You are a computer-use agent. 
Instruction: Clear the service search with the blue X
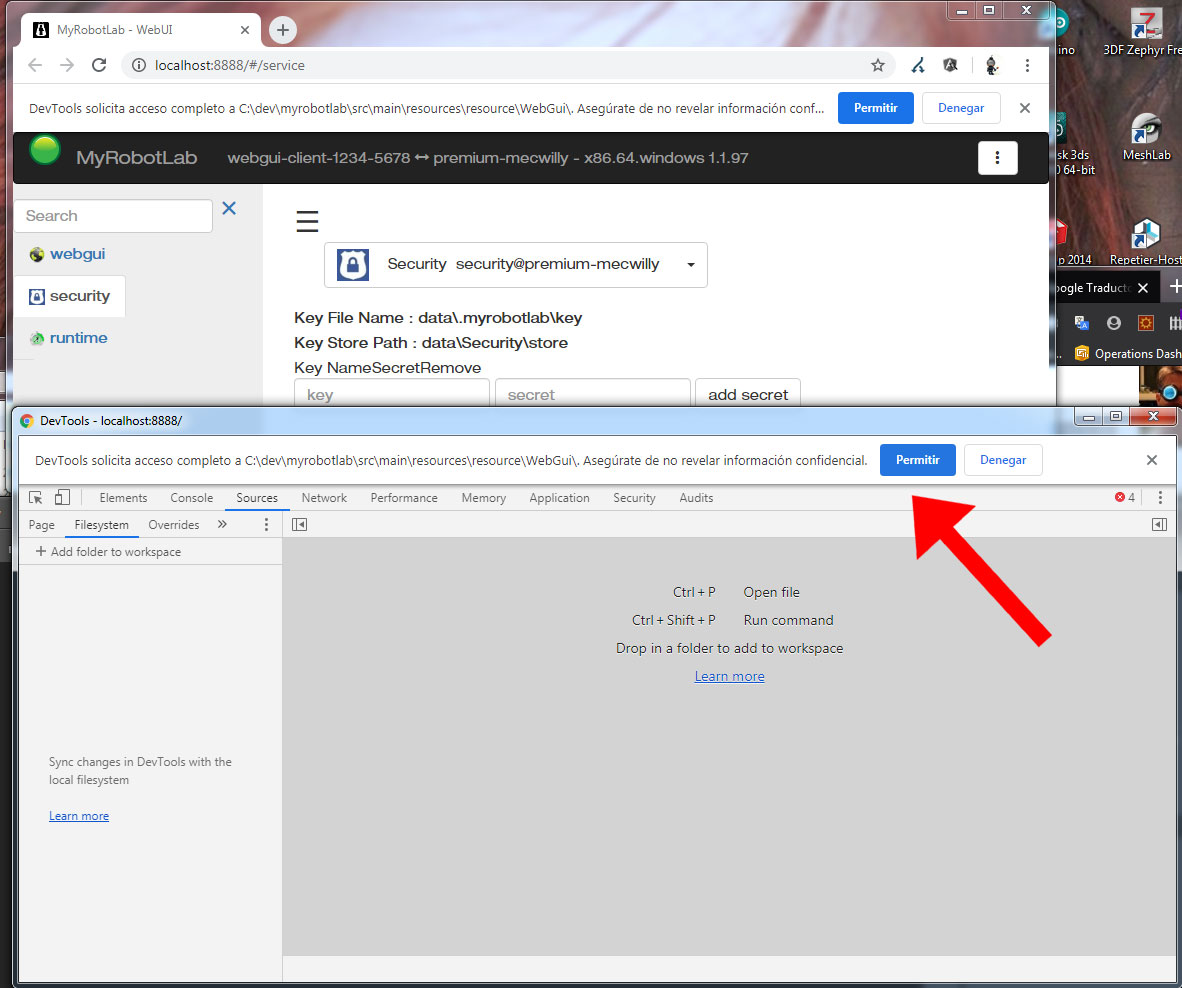(229, 208)
